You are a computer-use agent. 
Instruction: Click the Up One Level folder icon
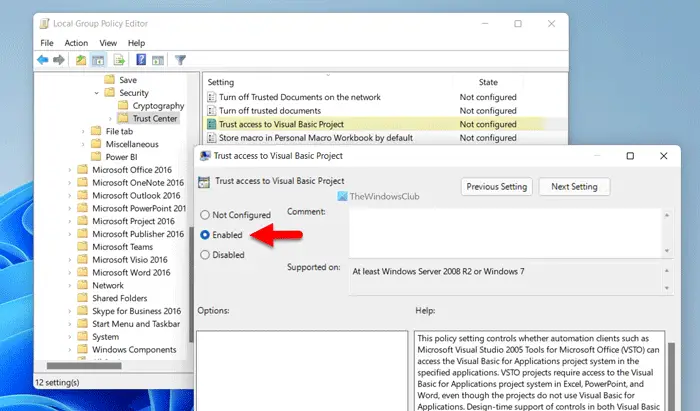pos(81,60)
